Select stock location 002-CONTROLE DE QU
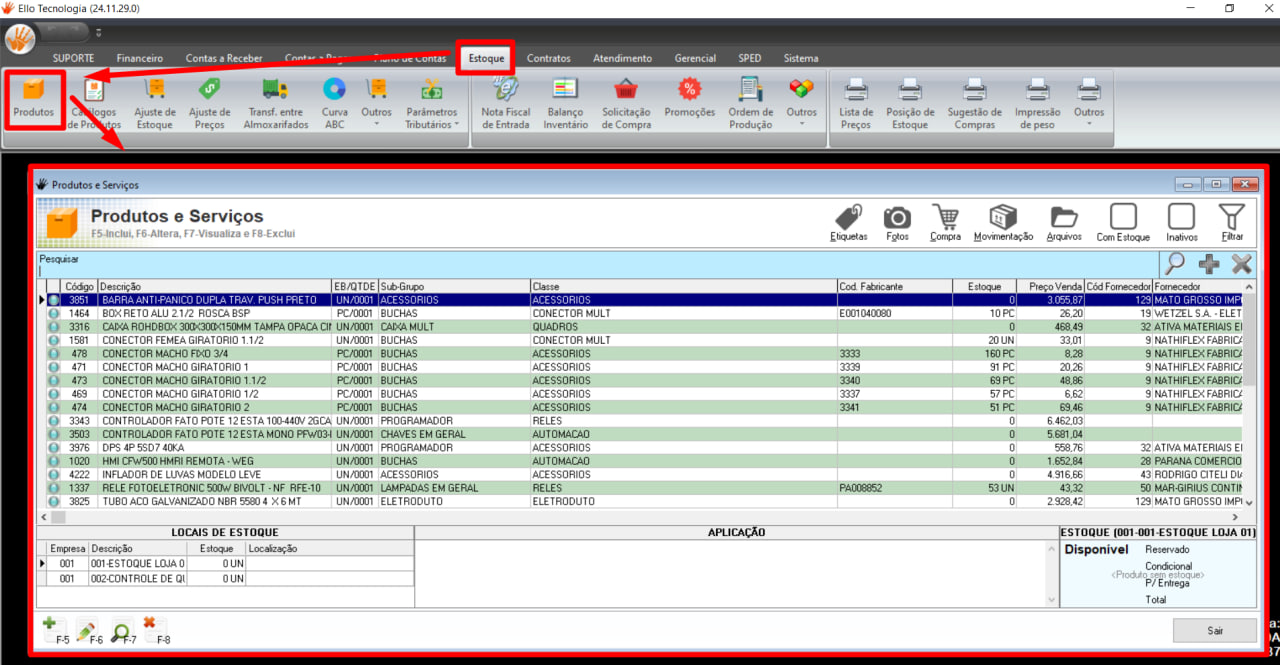Screen dimensions: 1280x665 tap(225, 578)
